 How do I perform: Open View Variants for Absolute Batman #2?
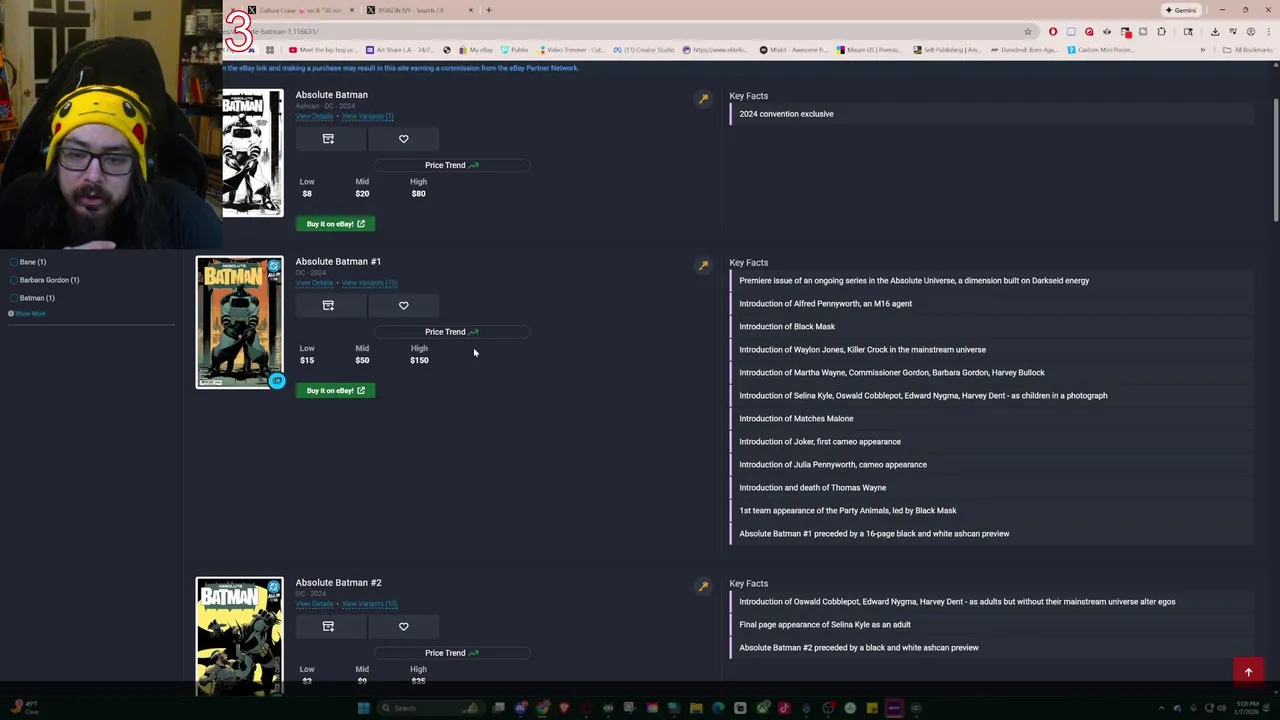click(x=369, y=604)
